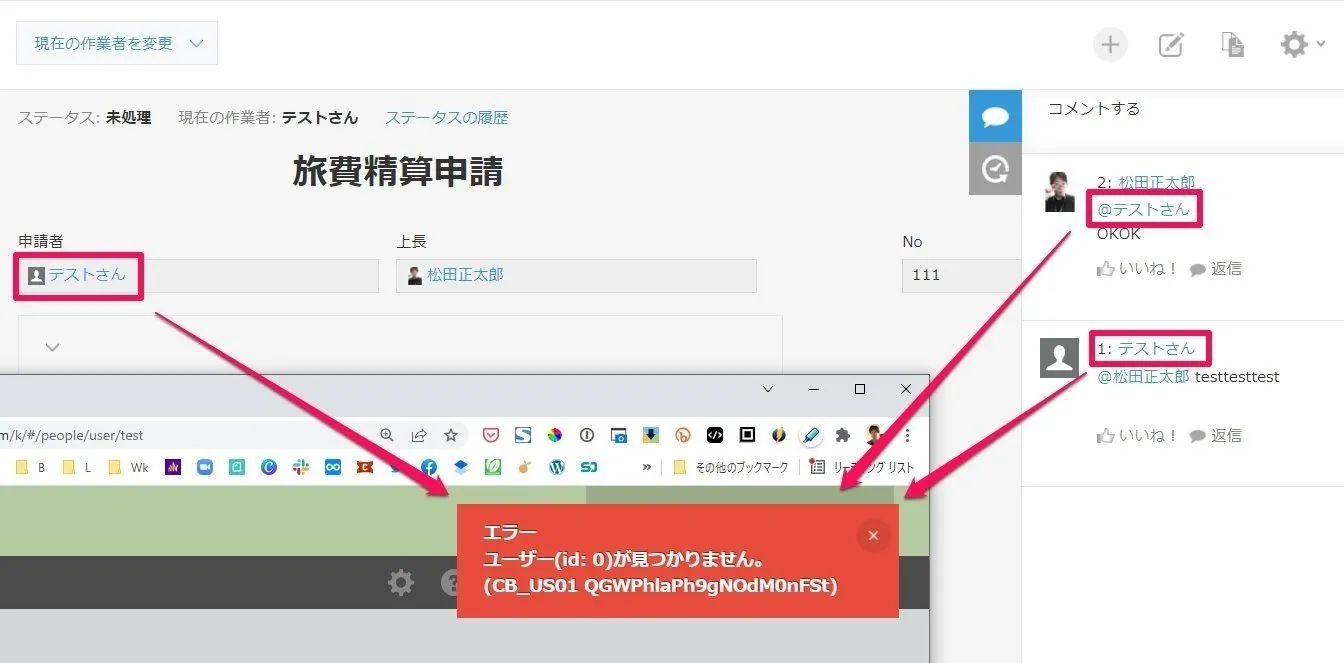Open テストさん link in 申請者 field

point(87,274)
